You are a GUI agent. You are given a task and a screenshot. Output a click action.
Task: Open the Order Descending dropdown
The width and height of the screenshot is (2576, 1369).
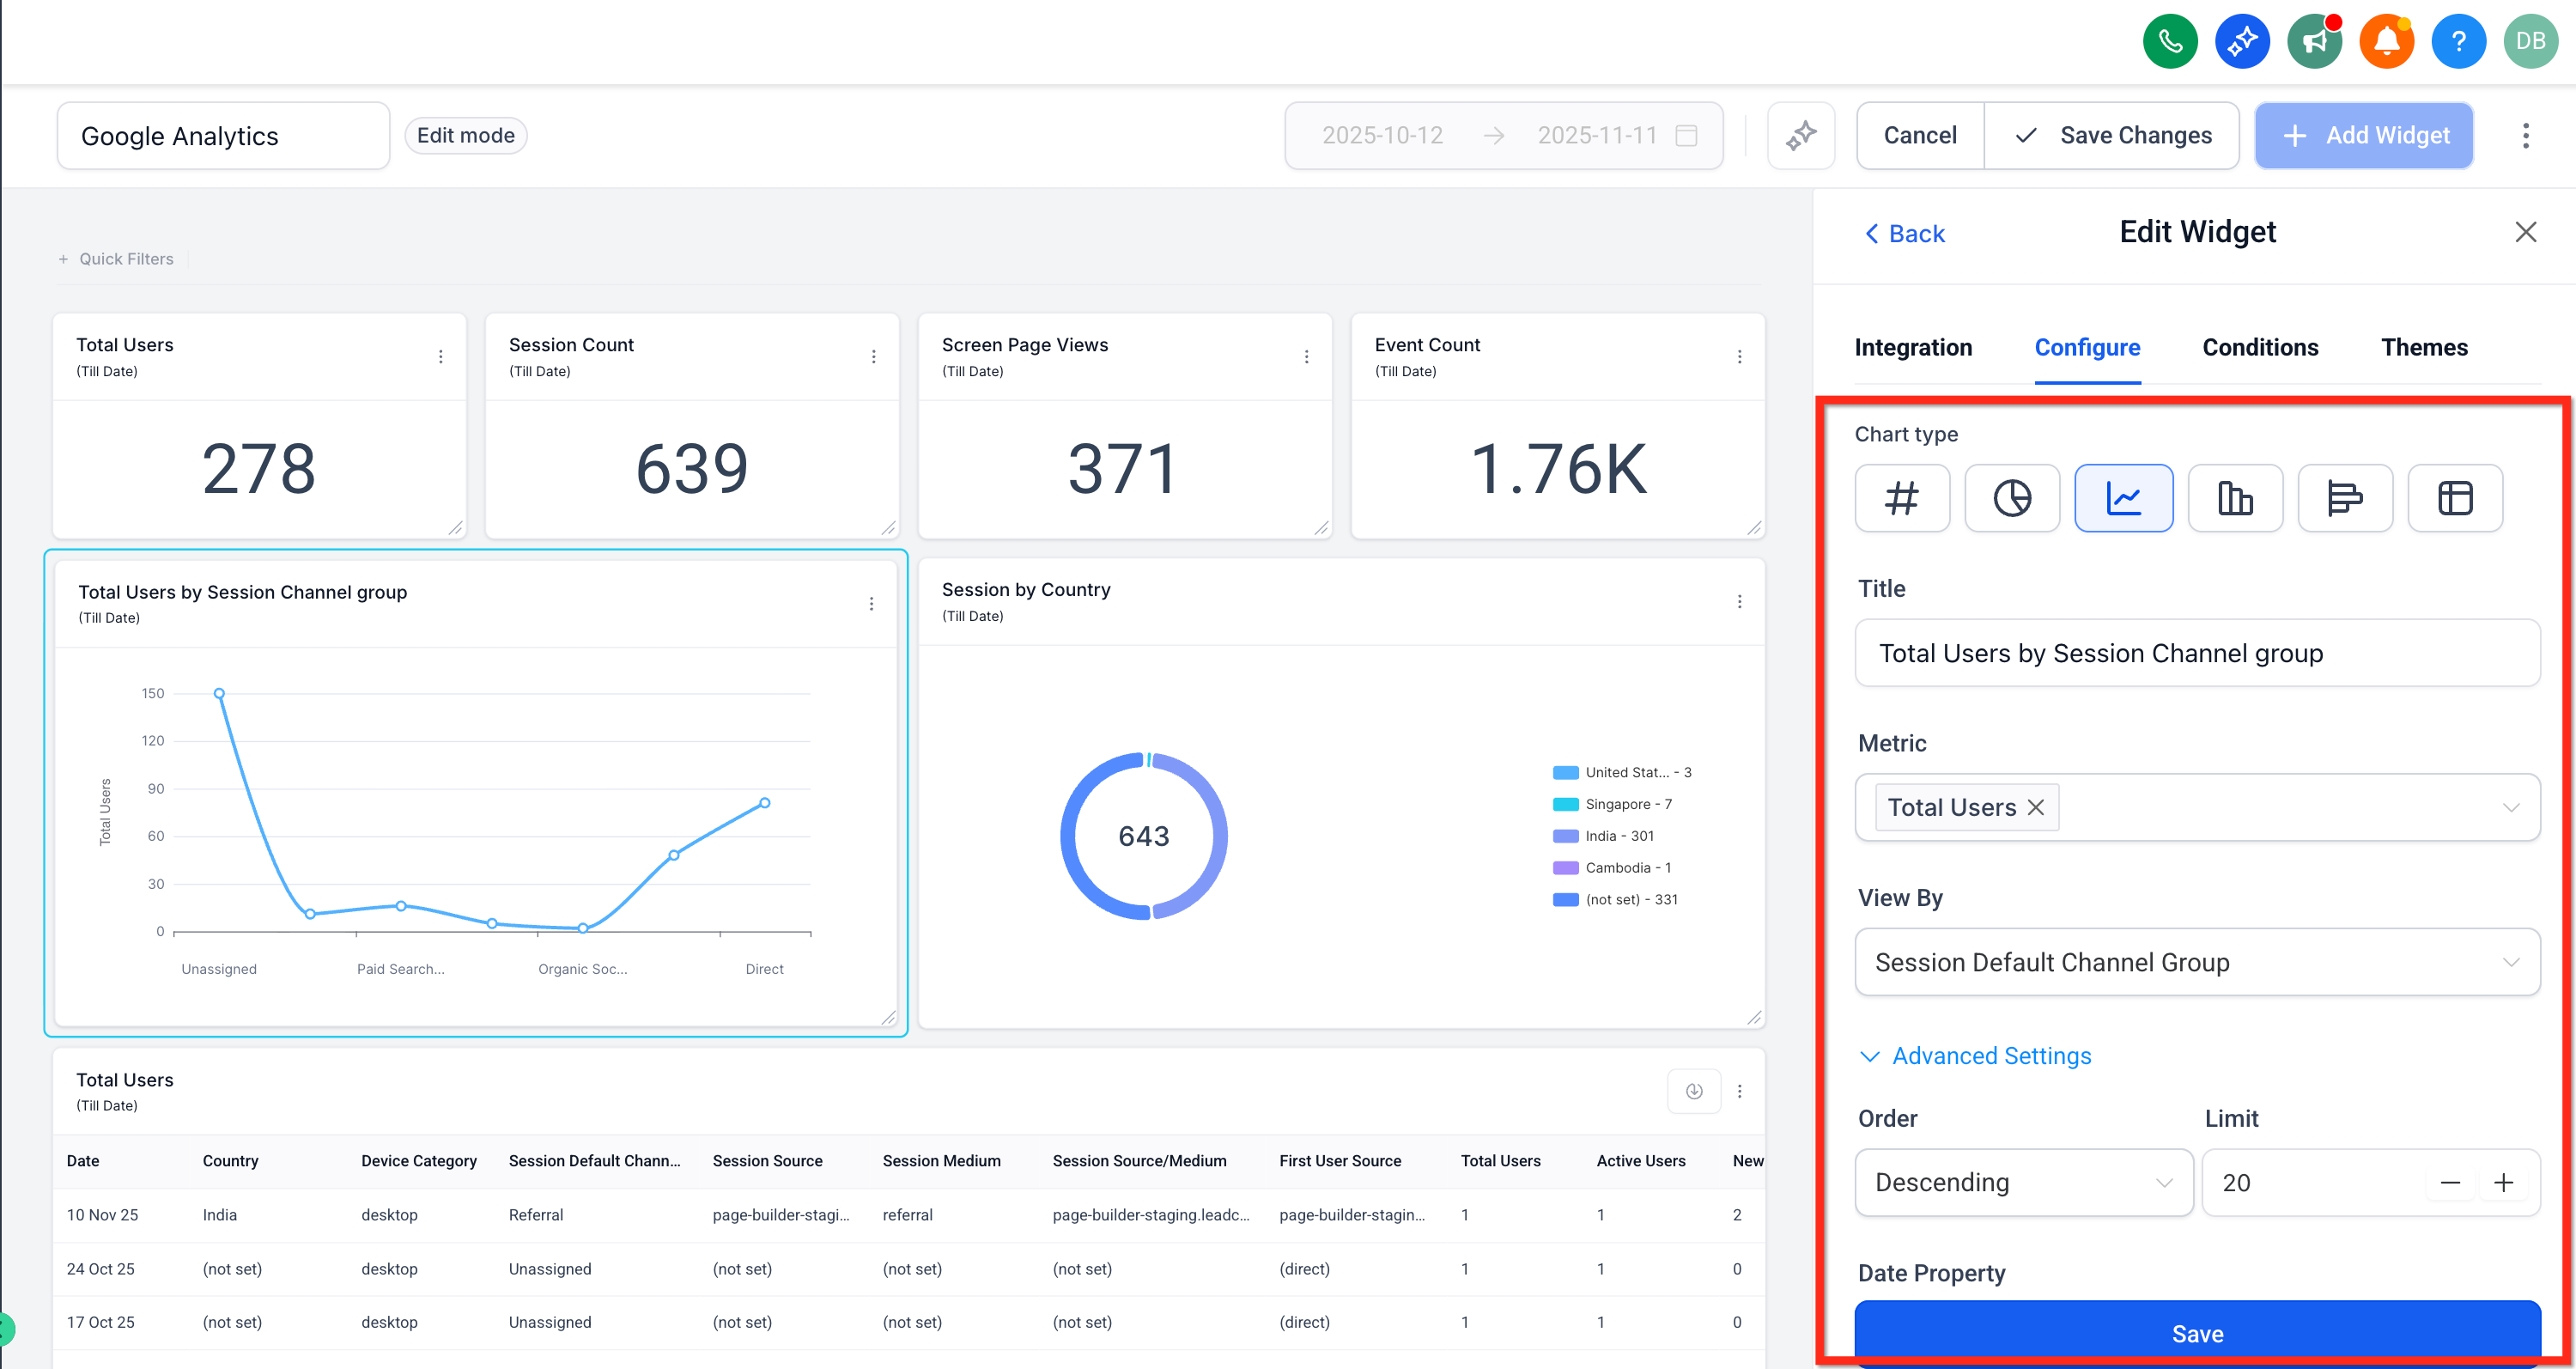coord(2023,1182)
